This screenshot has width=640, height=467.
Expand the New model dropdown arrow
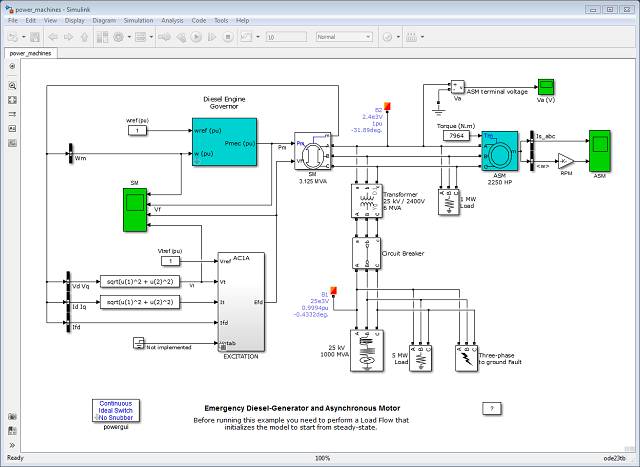tap(21, 37)
